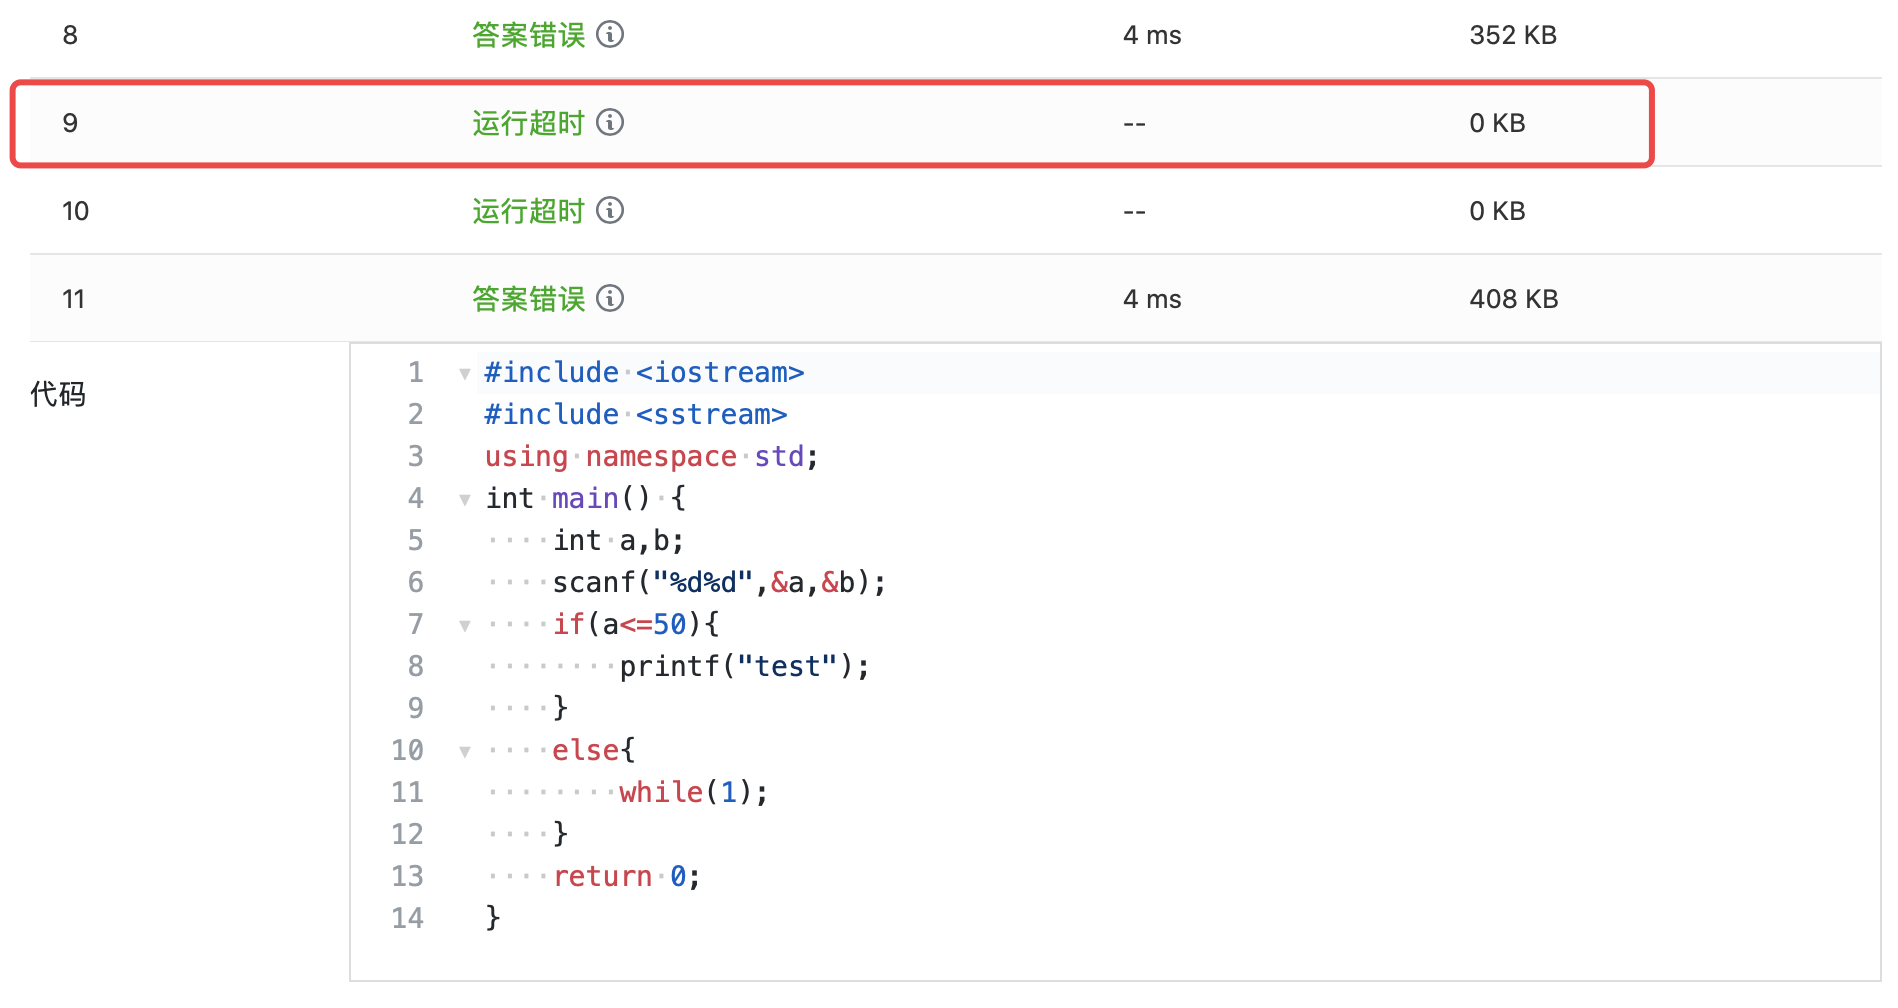
Task: Open info icon beside row 8 答案错误
Action: [610, 35]
